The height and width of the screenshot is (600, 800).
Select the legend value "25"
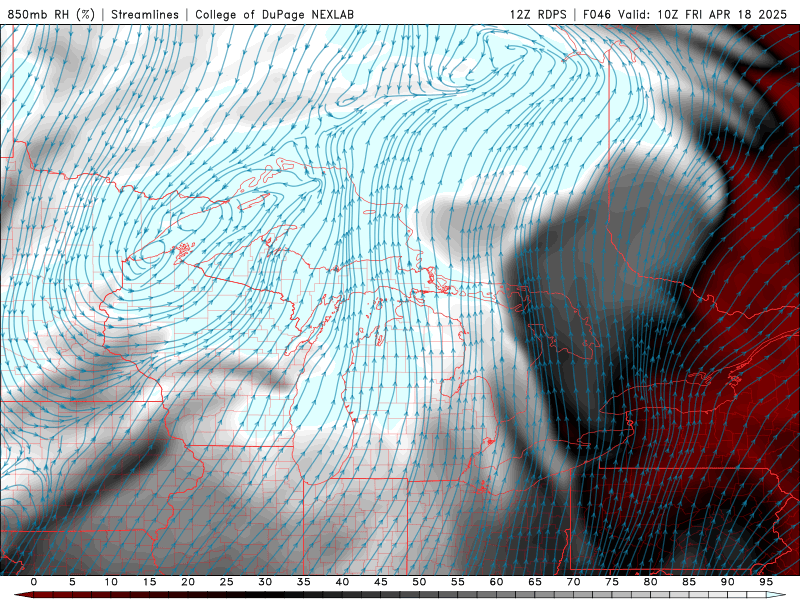click(227, 582)
